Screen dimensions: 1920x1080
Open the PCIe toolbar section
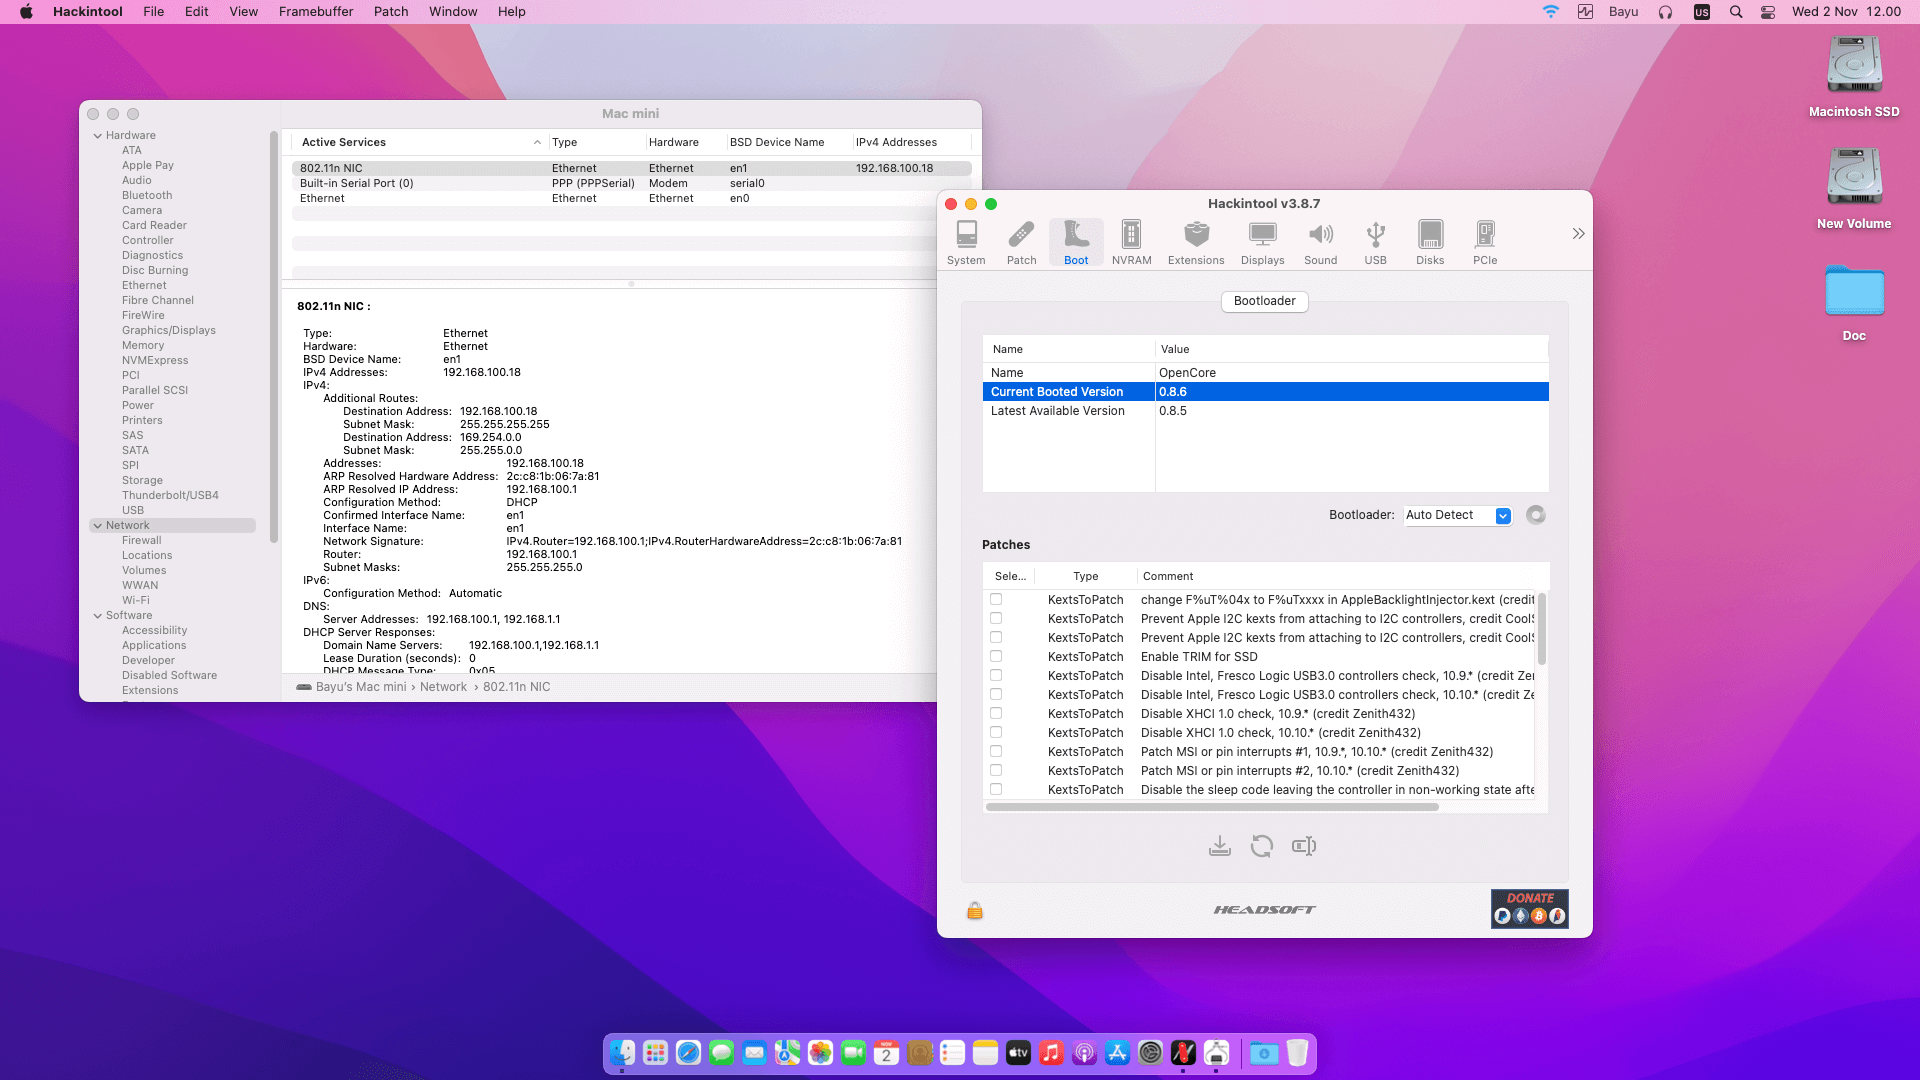tap(1484, 242)
